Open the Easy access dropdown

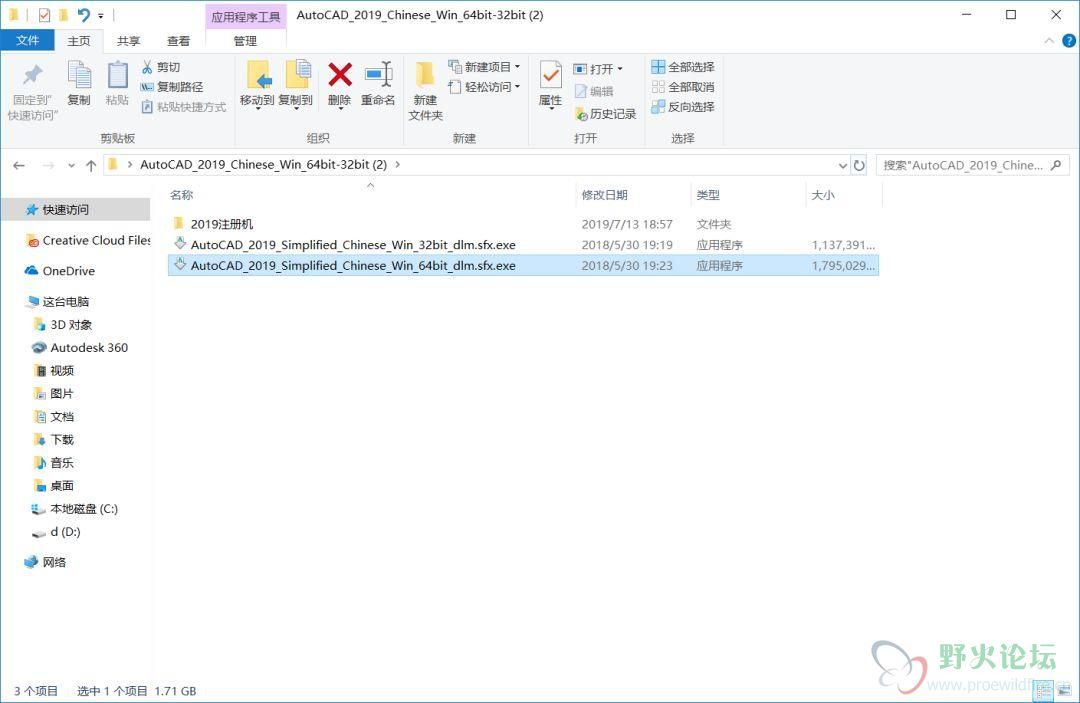(484, 87)
